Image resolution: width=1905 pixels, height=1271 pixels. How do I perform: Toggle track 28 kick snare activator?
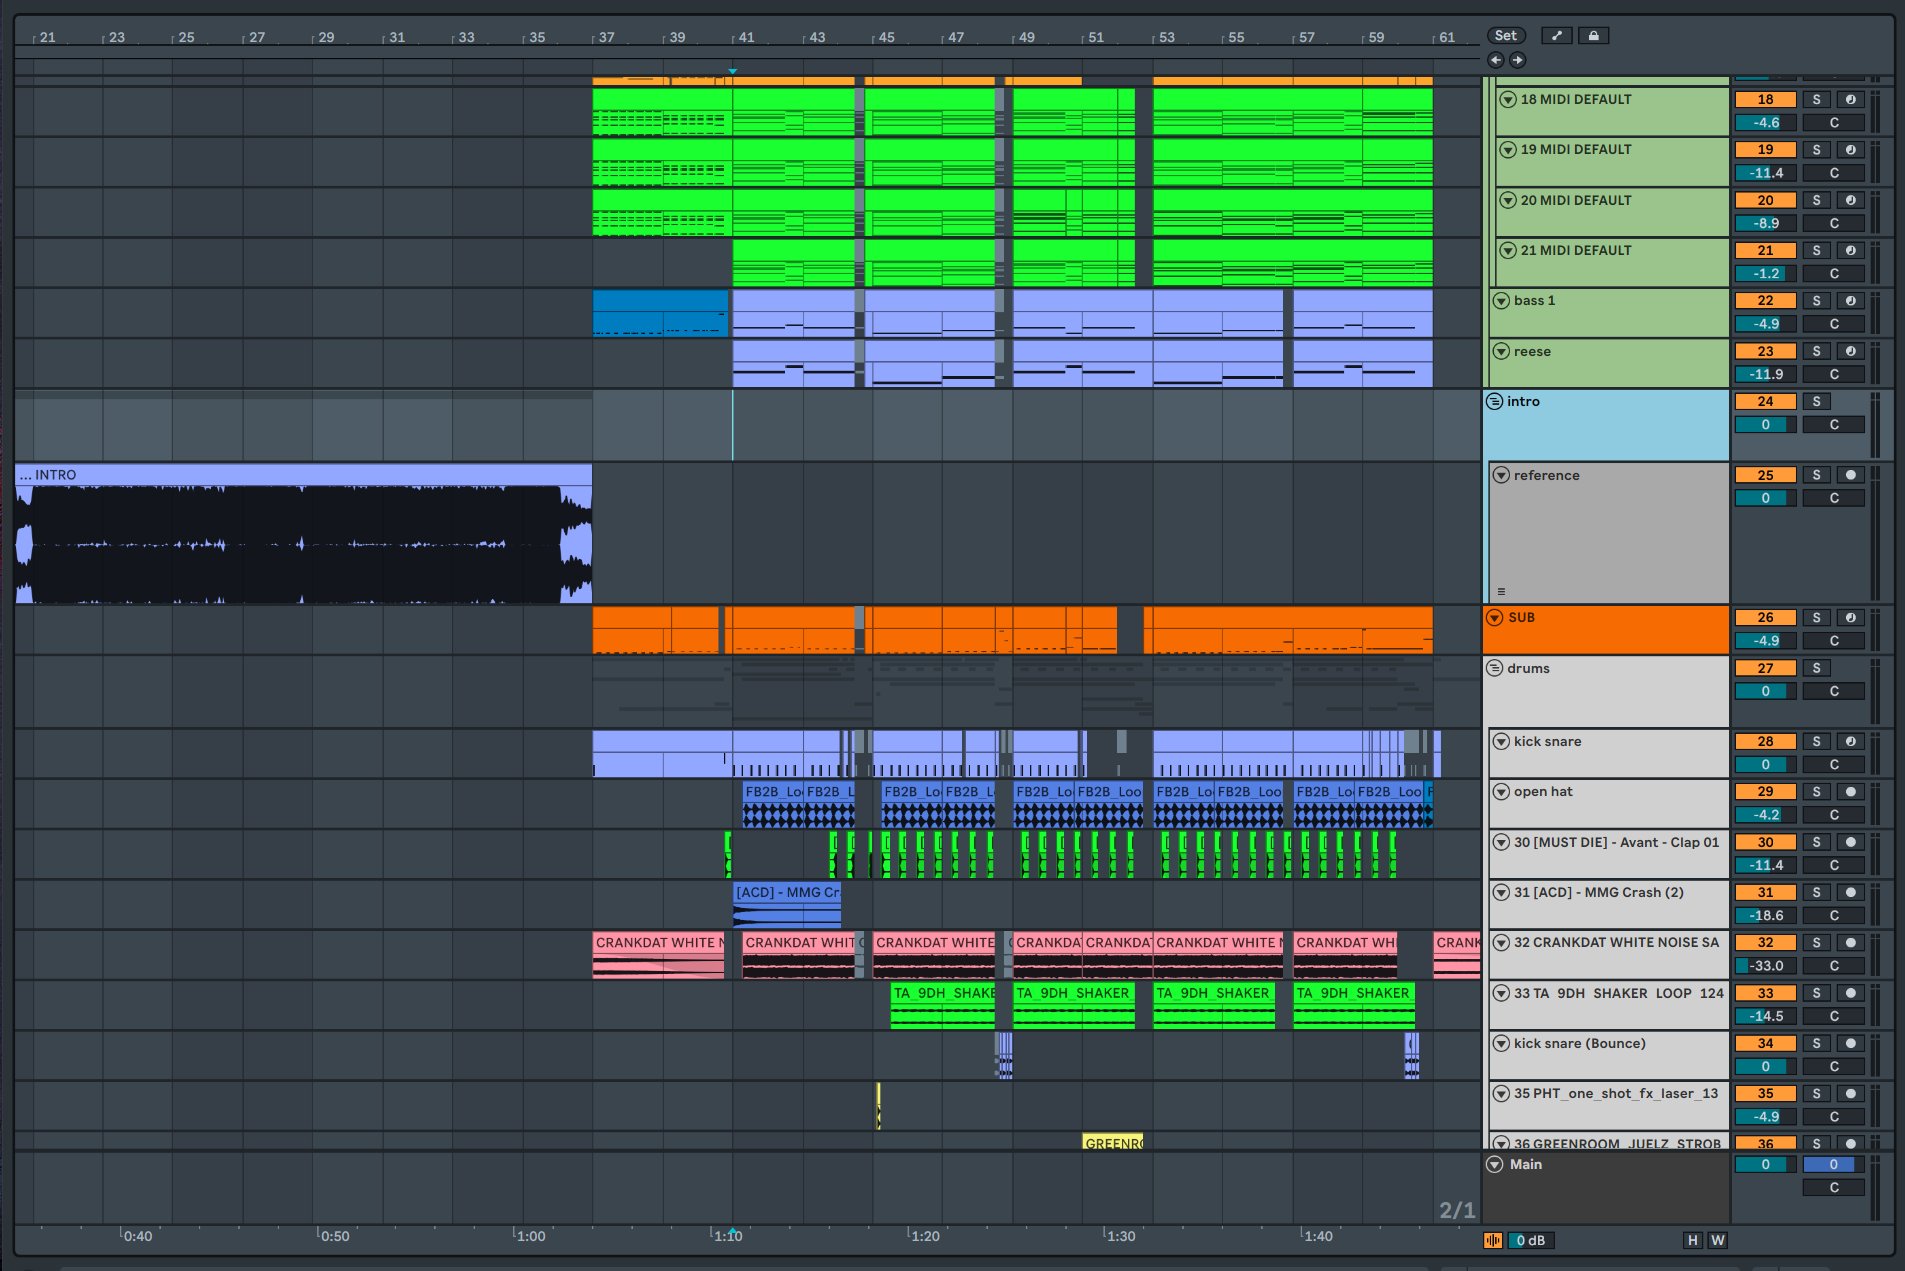pyautogui.click(x=1765, y=741)
